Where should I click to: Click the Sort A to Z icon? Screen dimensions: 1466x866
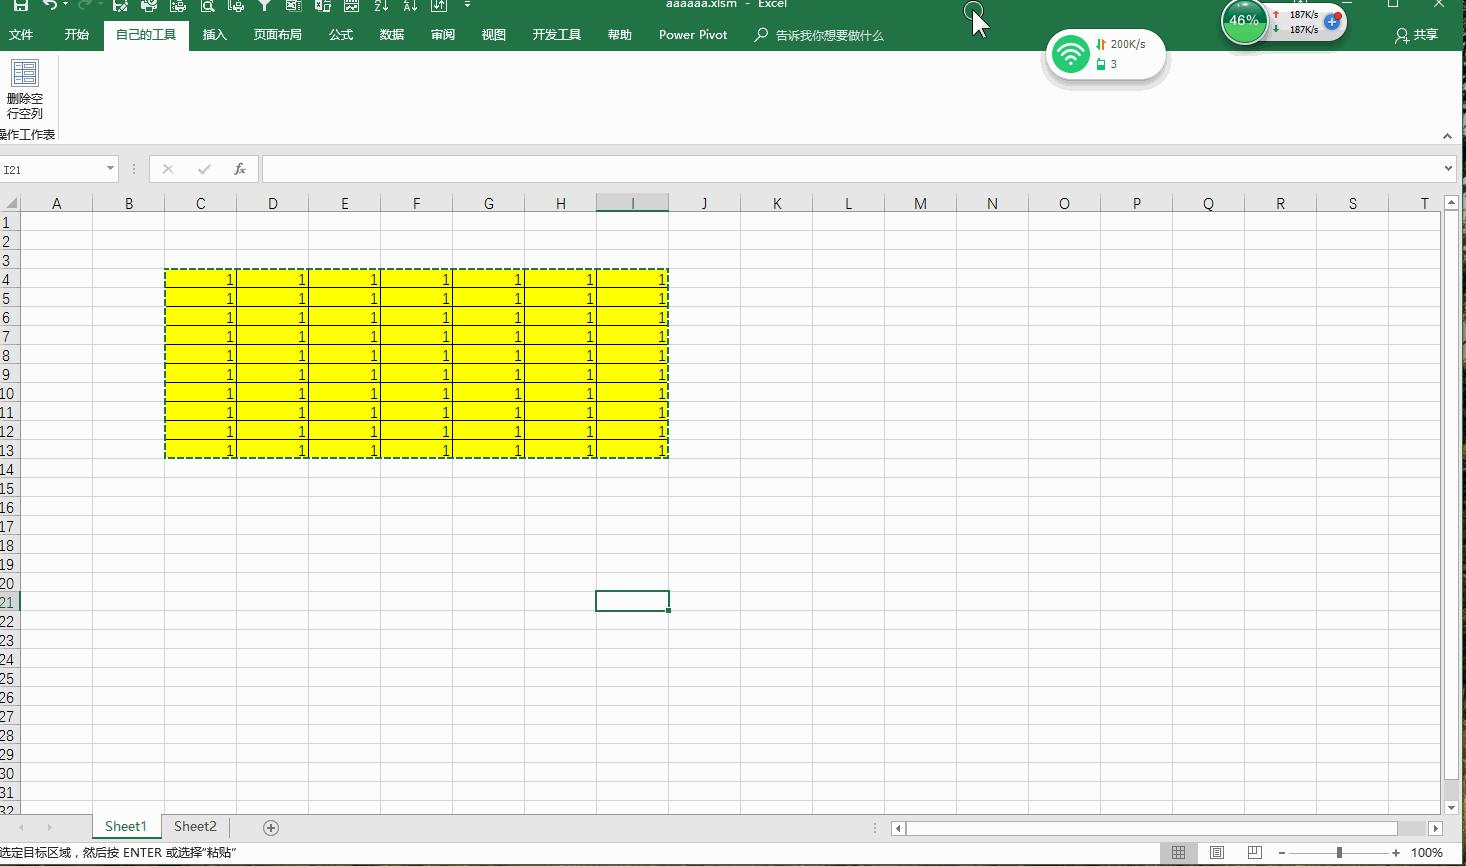pyautogui.click(x=381, y=6)
